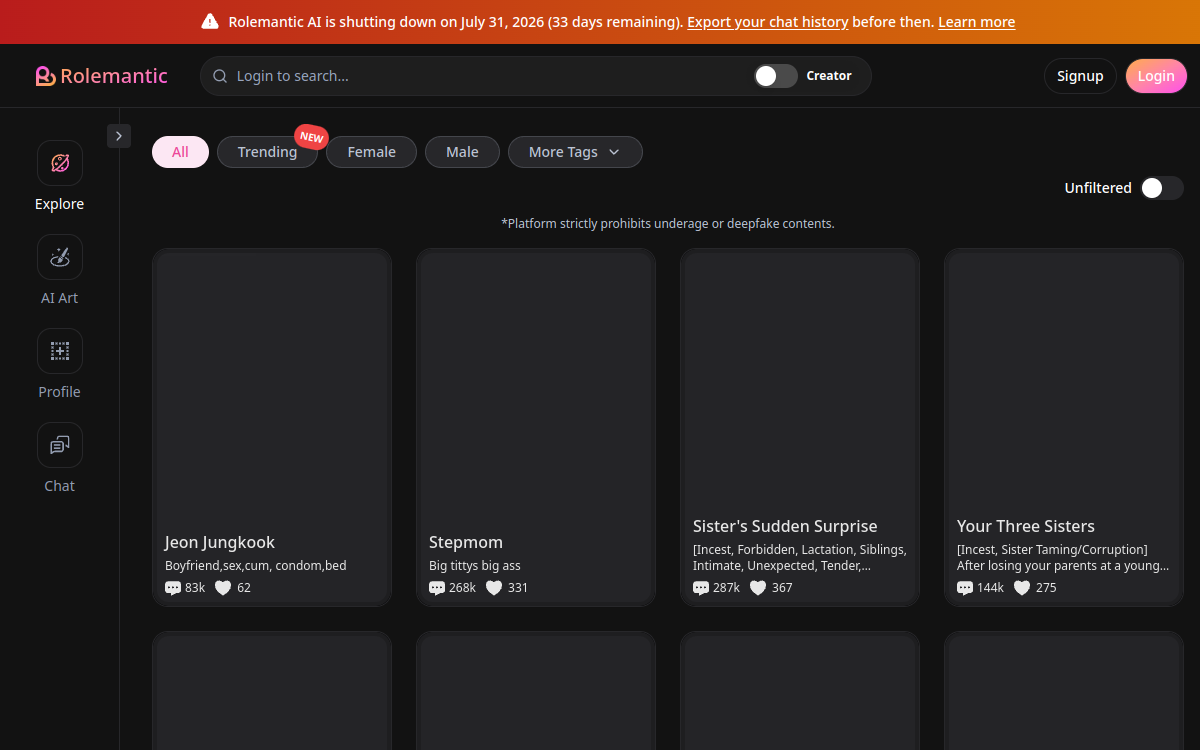Open the Chat icon in the sidebar
The height and width of the screenshot is (750, 1200).
[x=60, y=445]
